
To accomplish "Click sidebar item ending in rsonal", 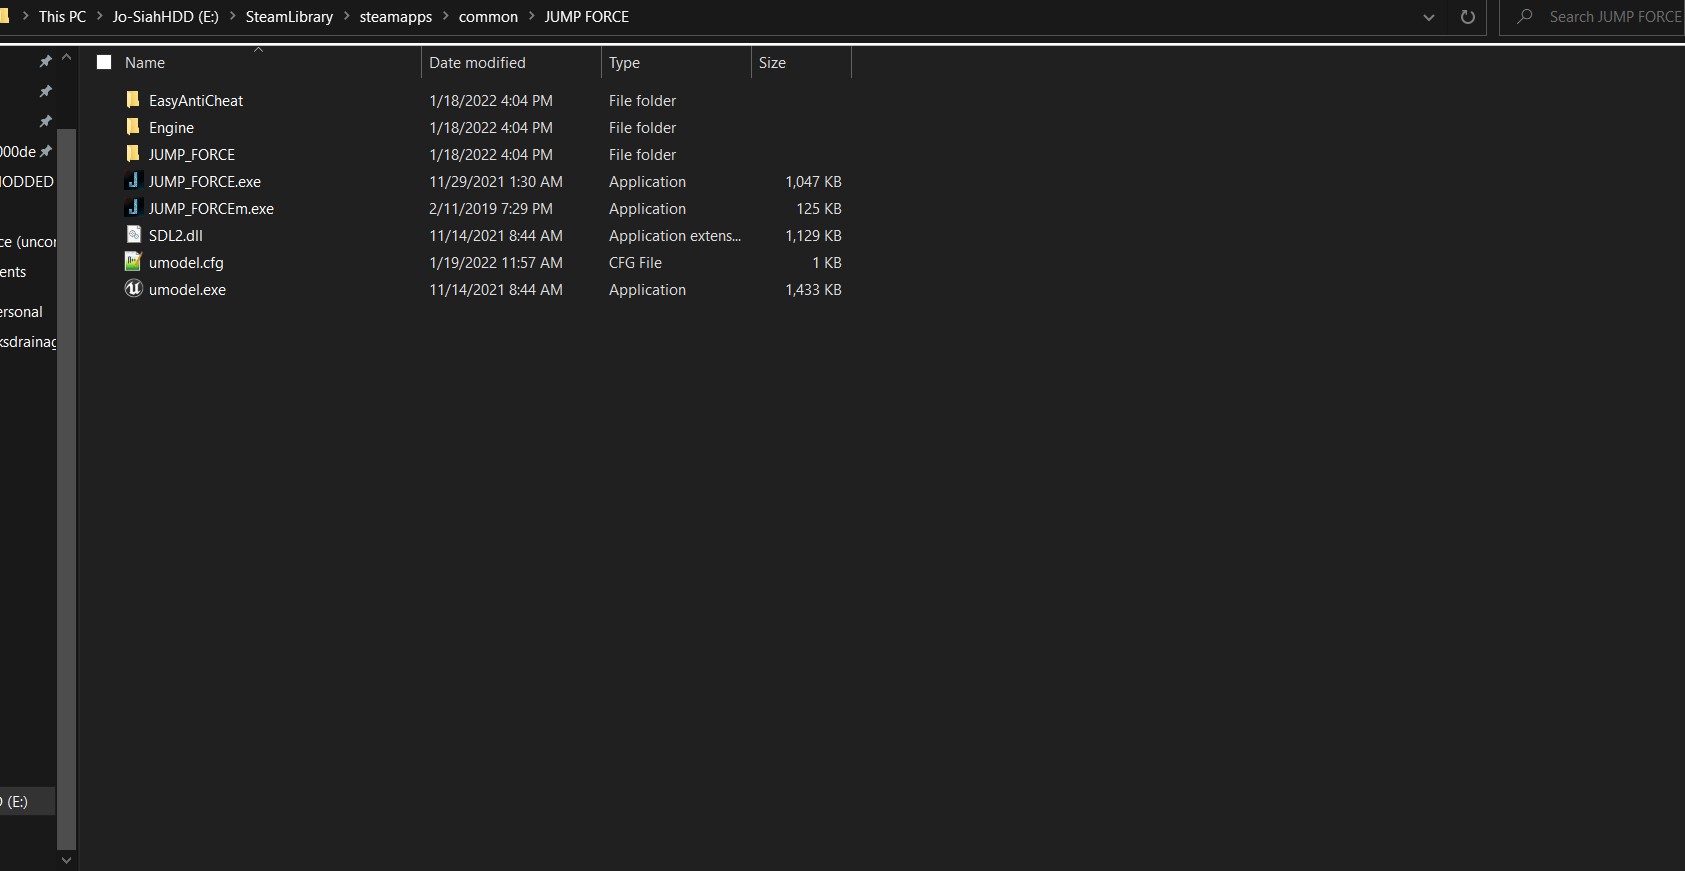I will coord(22,311).
